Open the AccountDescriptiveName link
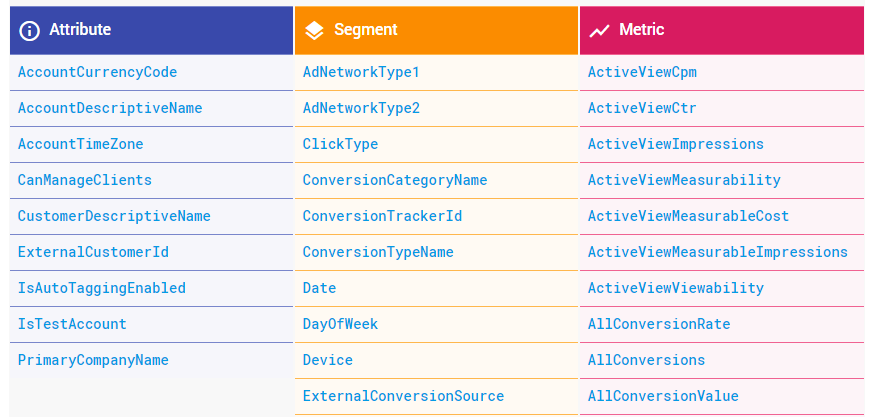This screenshot has height=417, width=872. (x=110, y=108)
